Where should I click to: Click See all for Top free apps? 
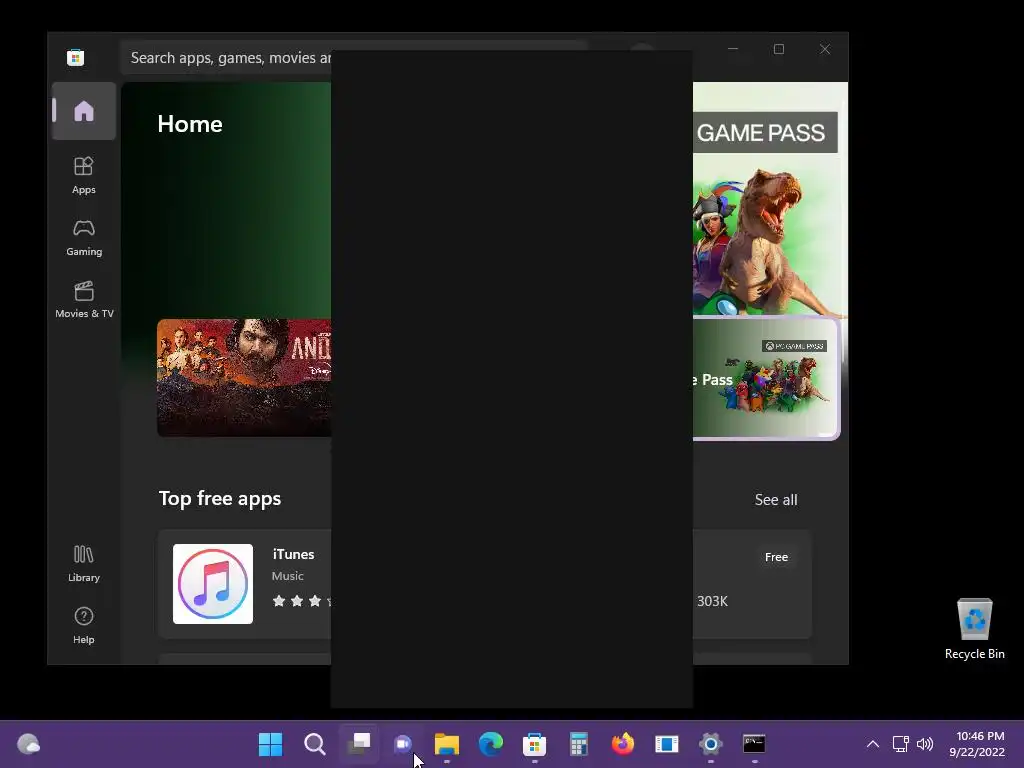(776, 500)
